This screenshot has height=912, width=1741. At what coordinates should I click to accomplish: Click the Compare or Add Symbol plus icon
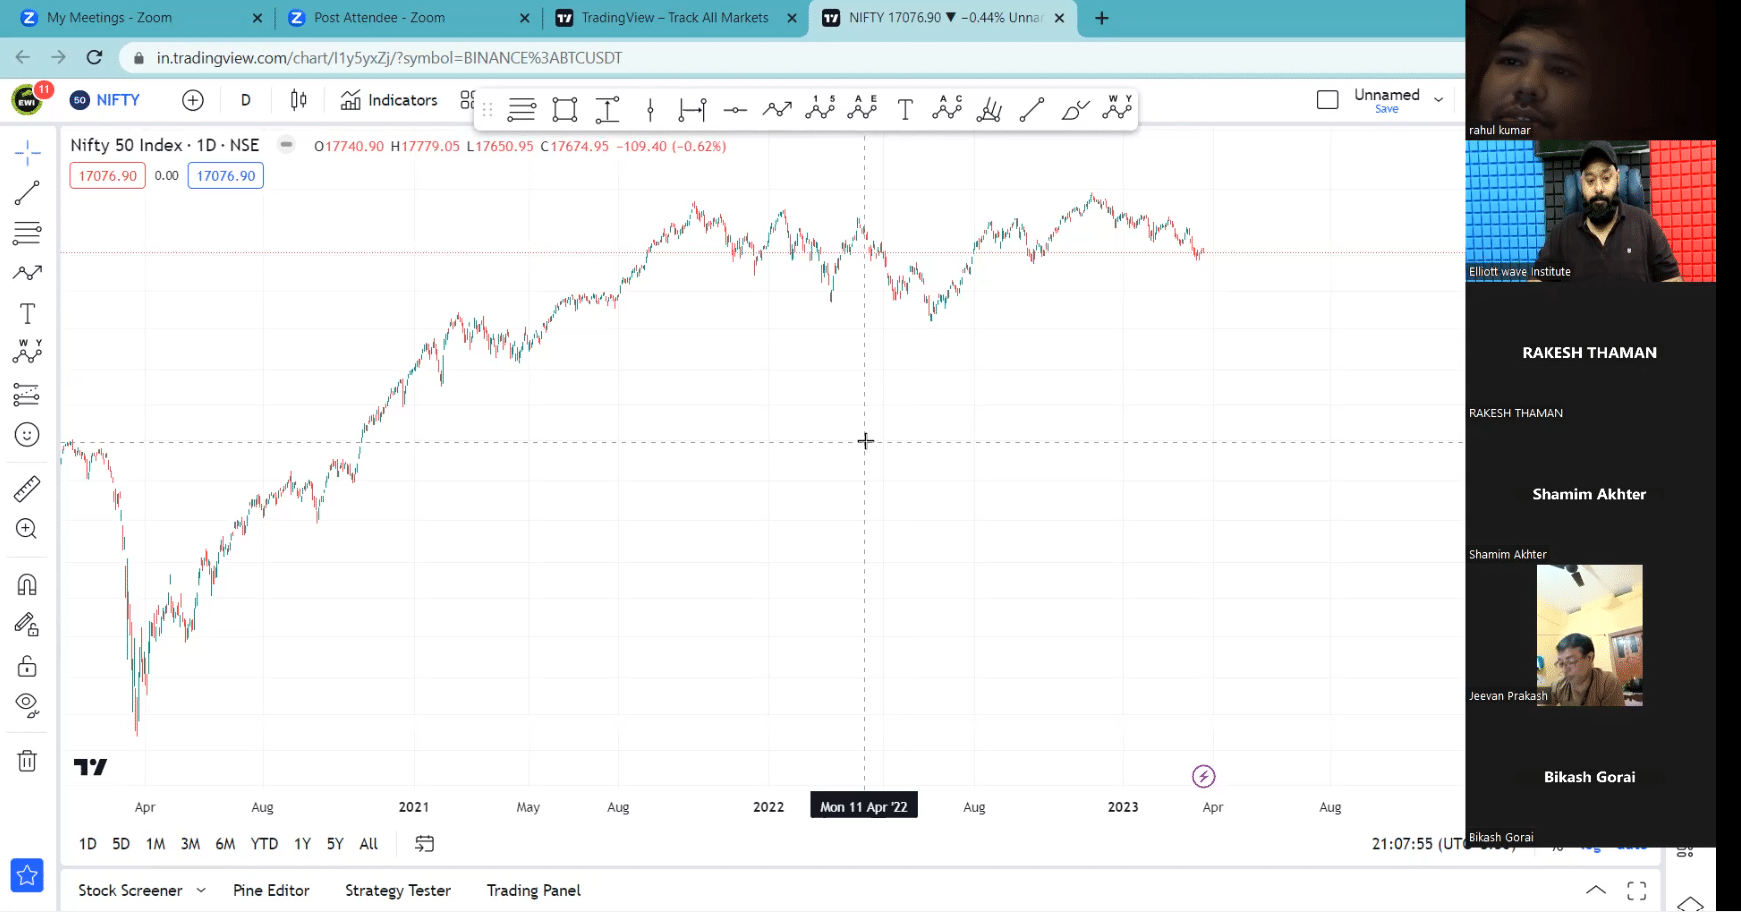(193, 100)
